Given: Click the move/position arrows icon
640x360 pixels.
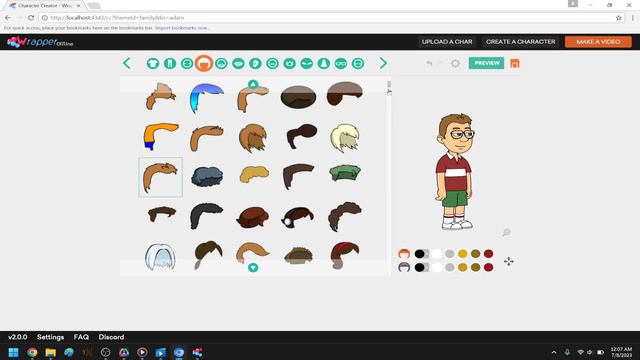Looking at the screenshot, I should click(x=509, y=261).
